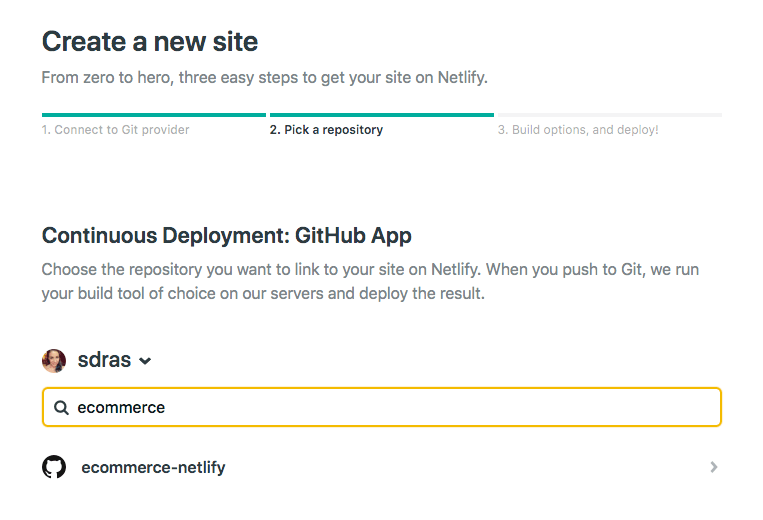Open step 3 Build options, and deploy!
The width and height of the screenshot is (763, 520).
pos(578,130)
